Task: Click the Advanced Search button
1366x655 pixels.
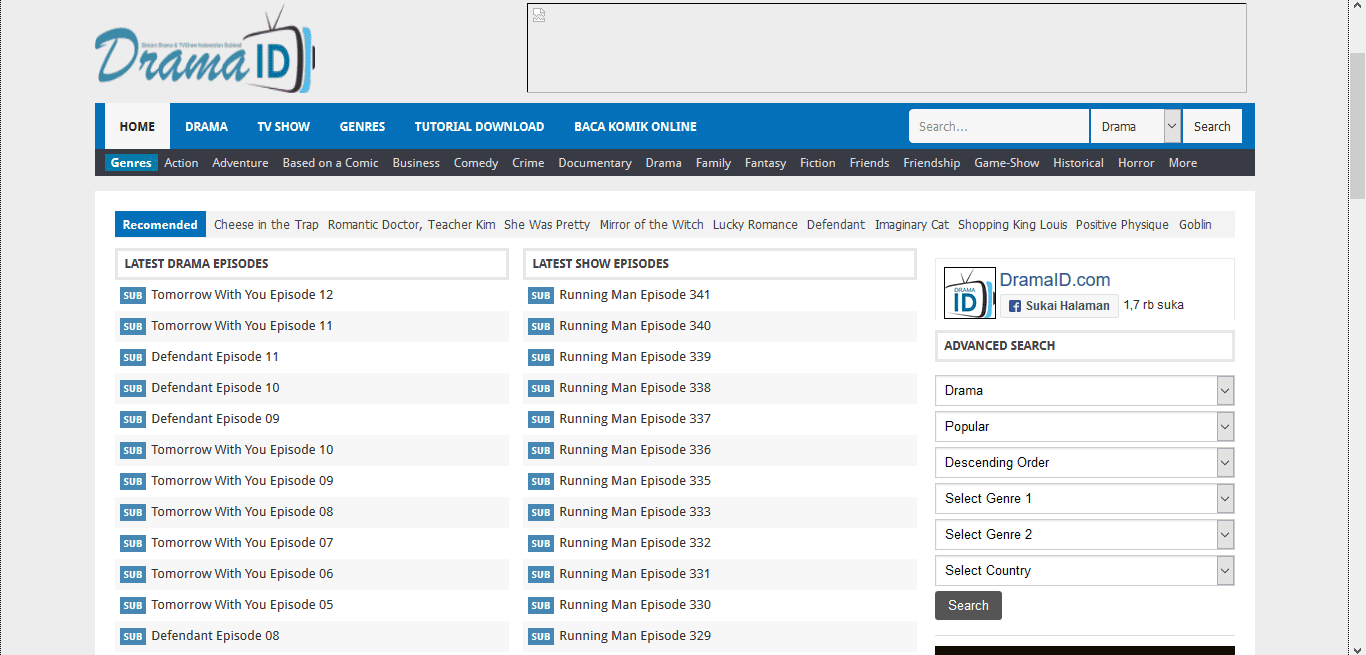Action: coord(968,606)
